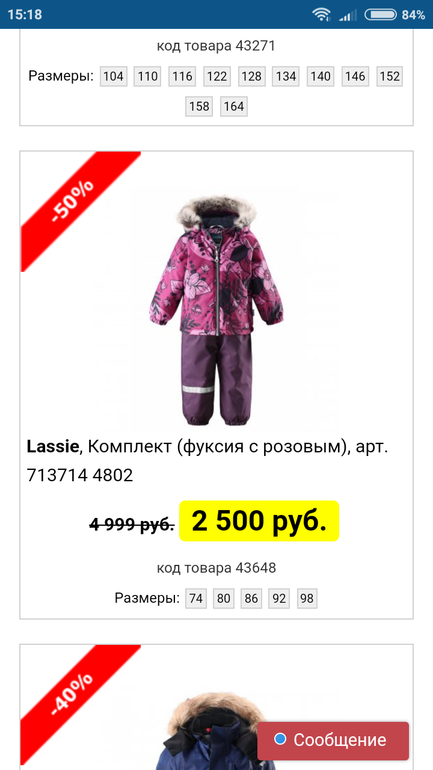Viewport: 433px width, 770px height.
Task: Select size 128
Action: point(251,77)
